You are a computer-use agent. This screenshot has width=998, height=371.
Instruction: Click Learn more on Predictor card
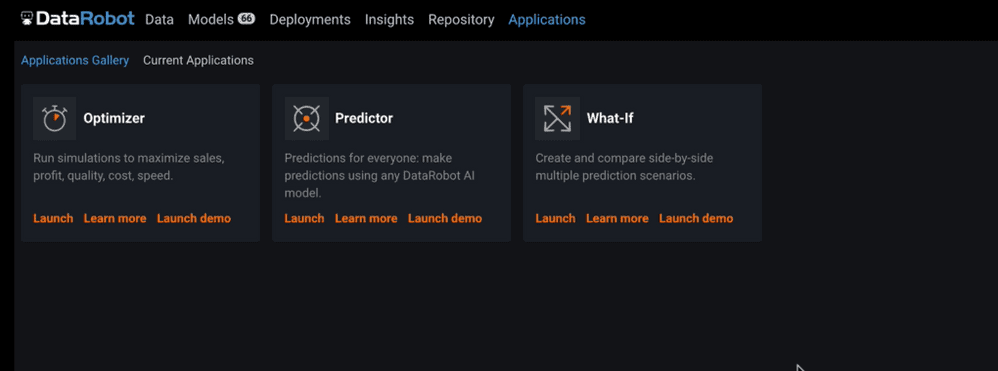click(366, 218)
